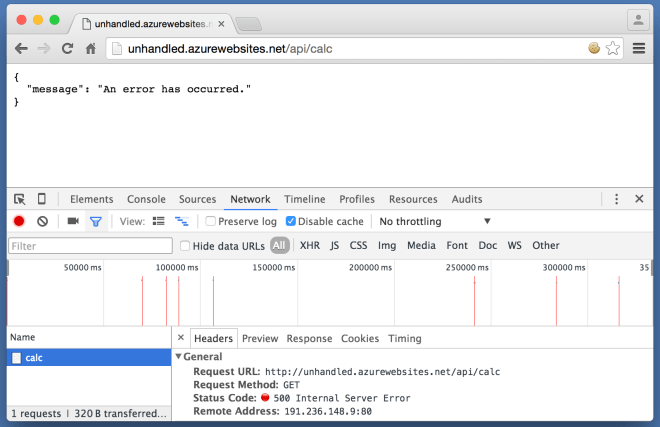Filter requests by Font

coord(457,246)
